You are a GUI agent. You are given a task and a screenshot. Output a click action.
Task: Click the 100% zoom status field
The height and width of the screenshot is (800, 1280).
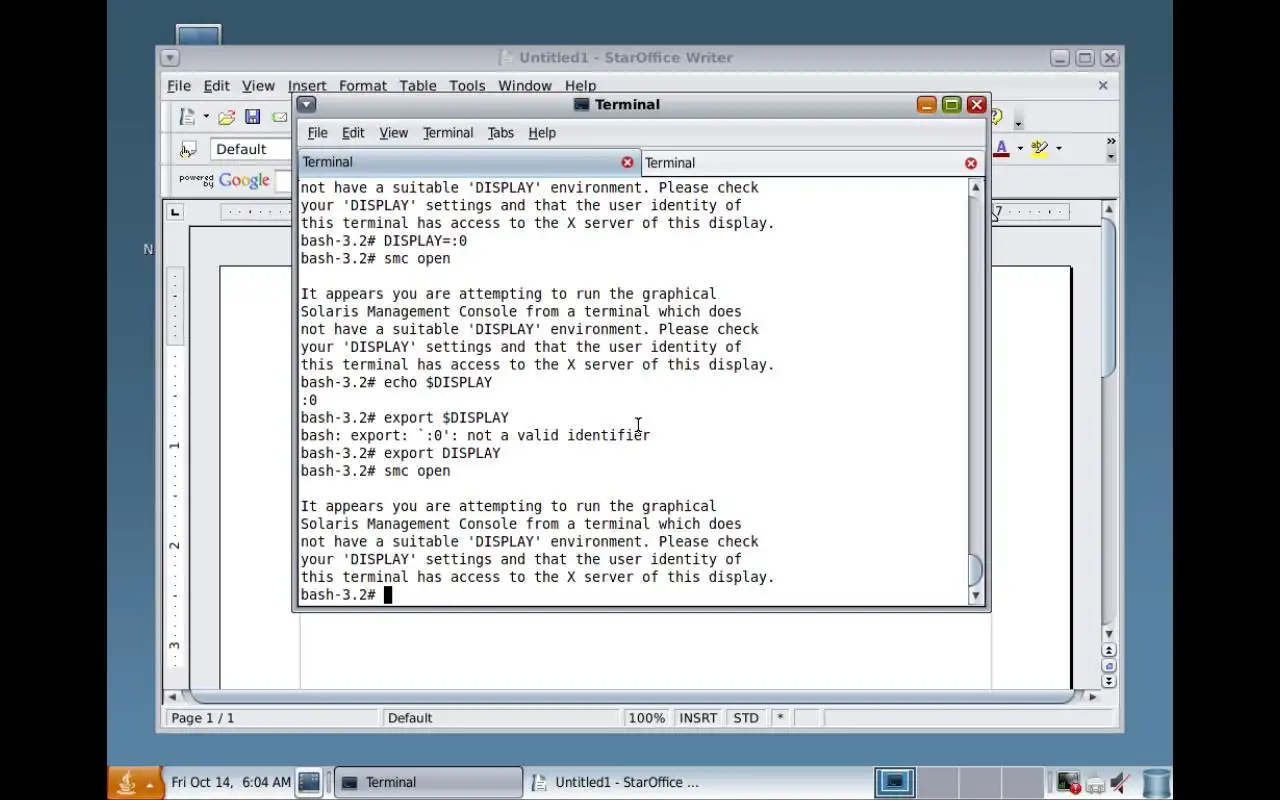click(x=647, y=718)
